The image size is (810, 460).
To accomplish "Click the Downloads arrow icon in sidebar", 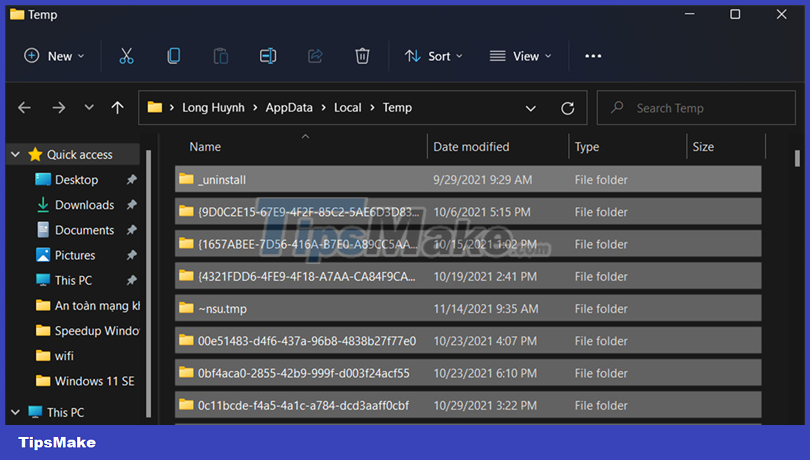I will [43, 205].
